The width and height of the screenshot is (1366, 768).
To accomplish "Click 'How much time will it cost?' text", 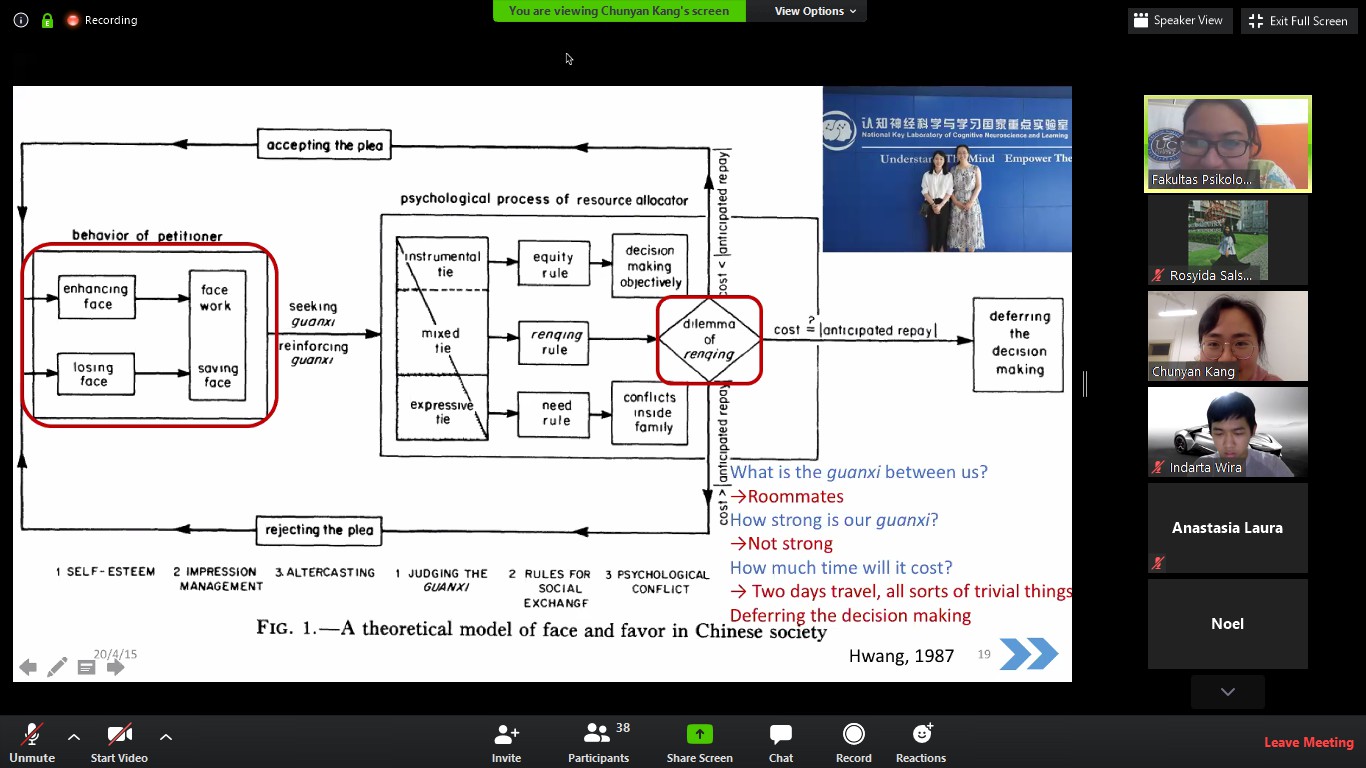I will coord(841,567).
